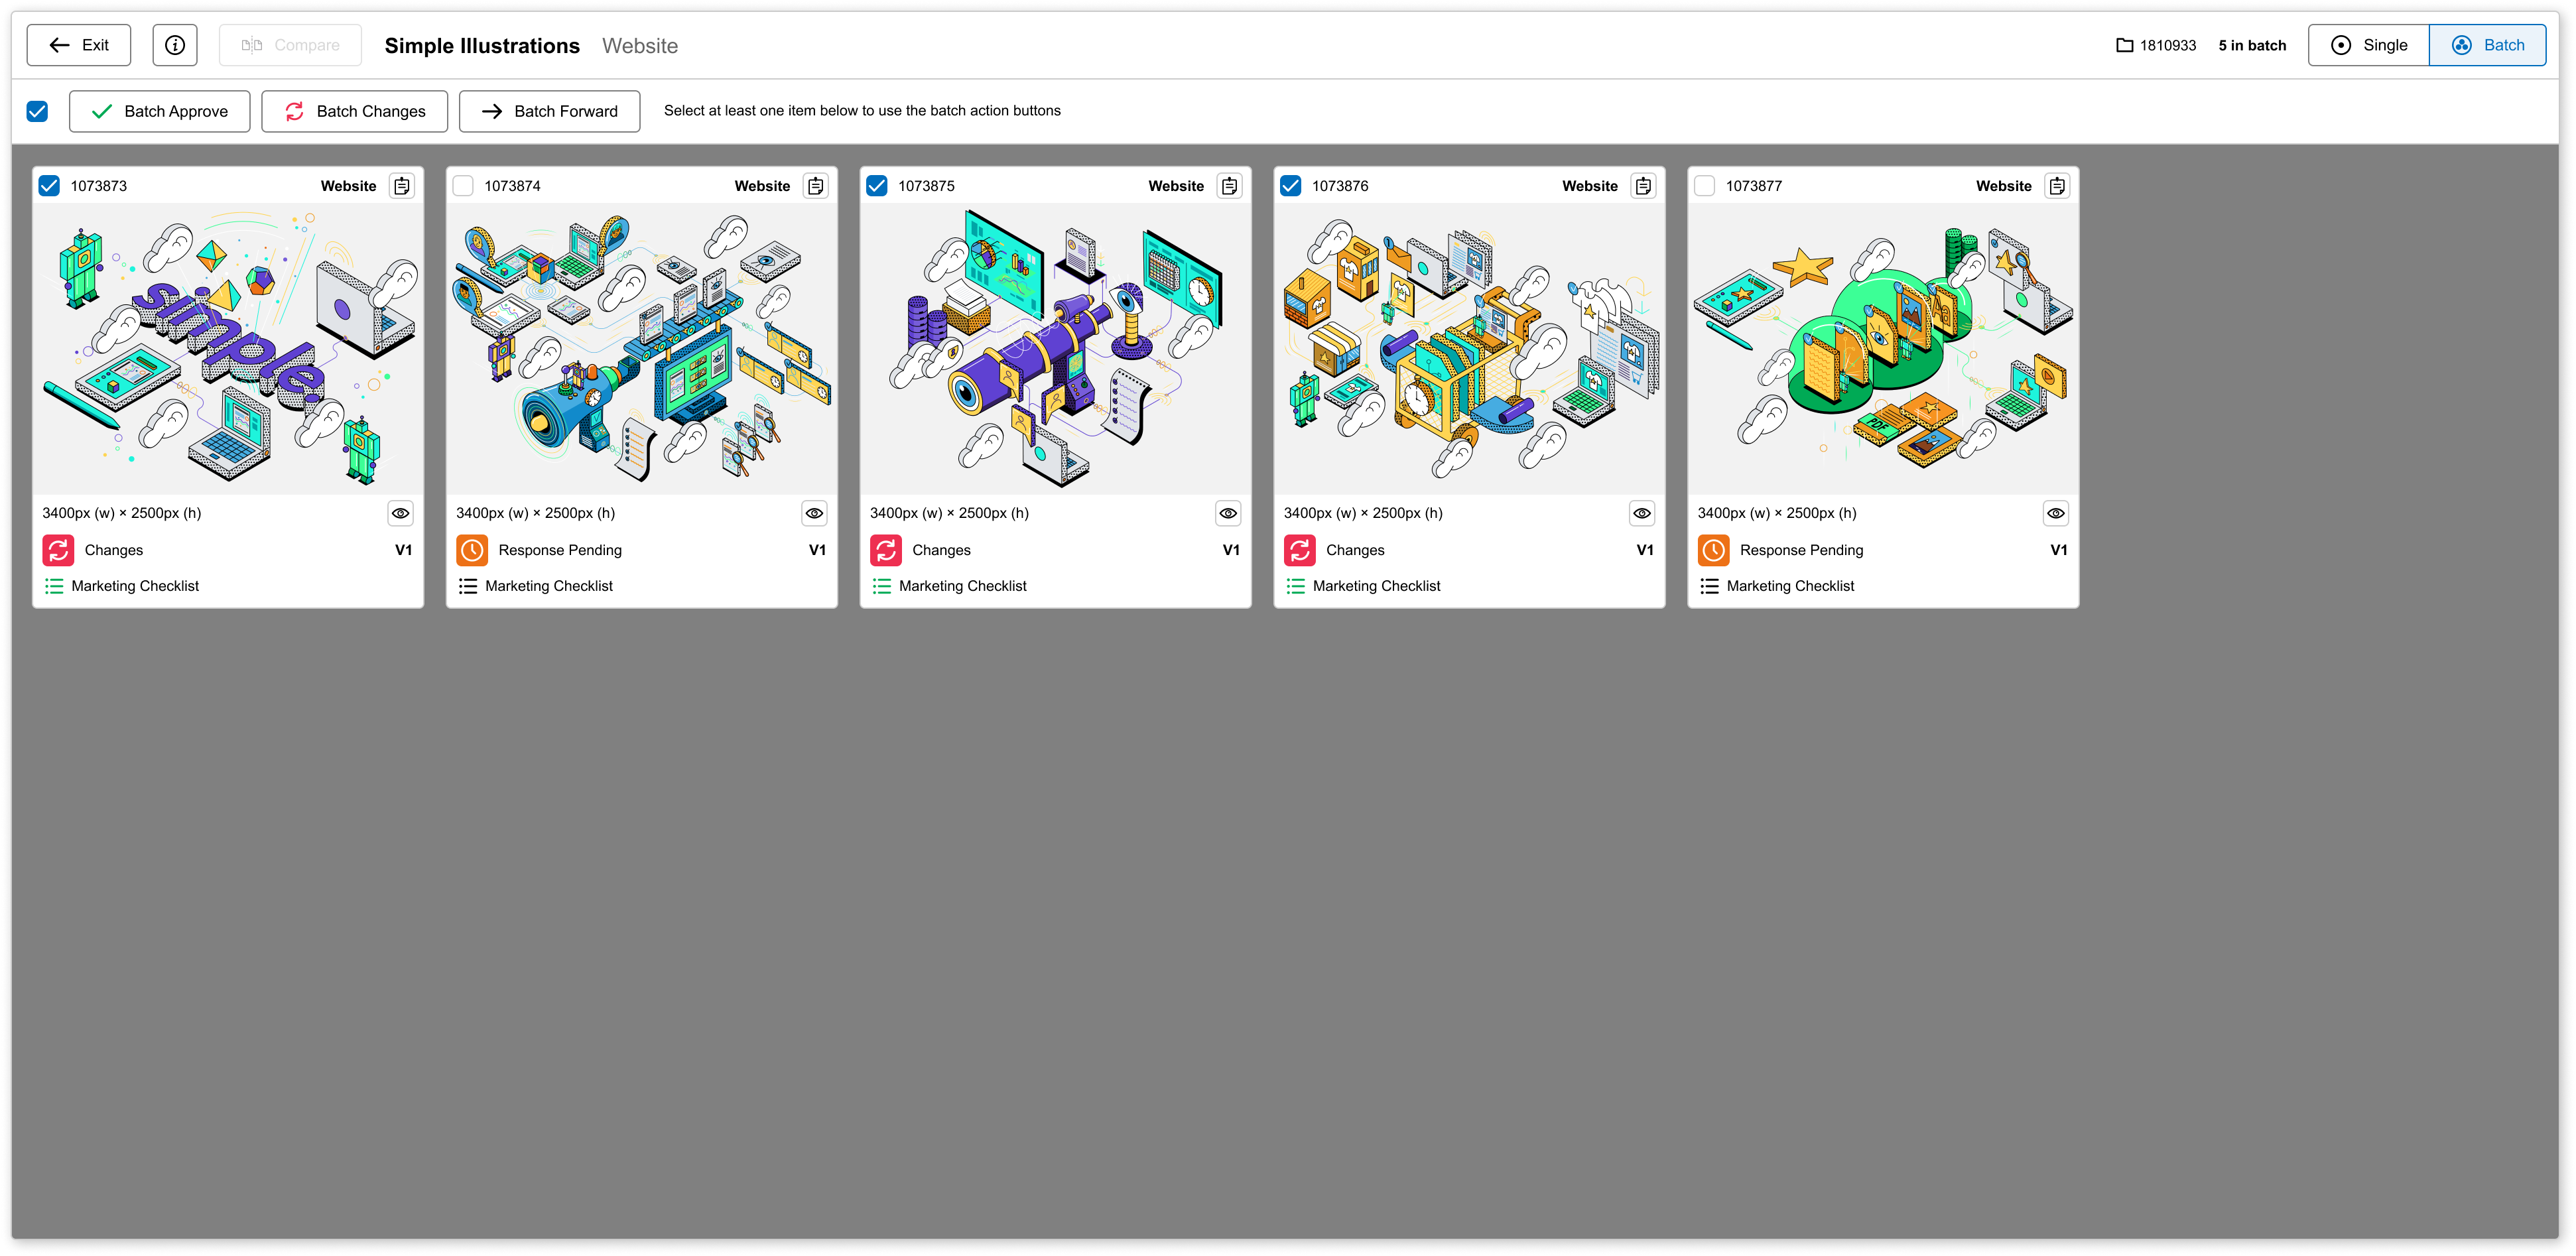Click the info circle icon
Screen dimensions: 2576x1256
tap(175, 45)
